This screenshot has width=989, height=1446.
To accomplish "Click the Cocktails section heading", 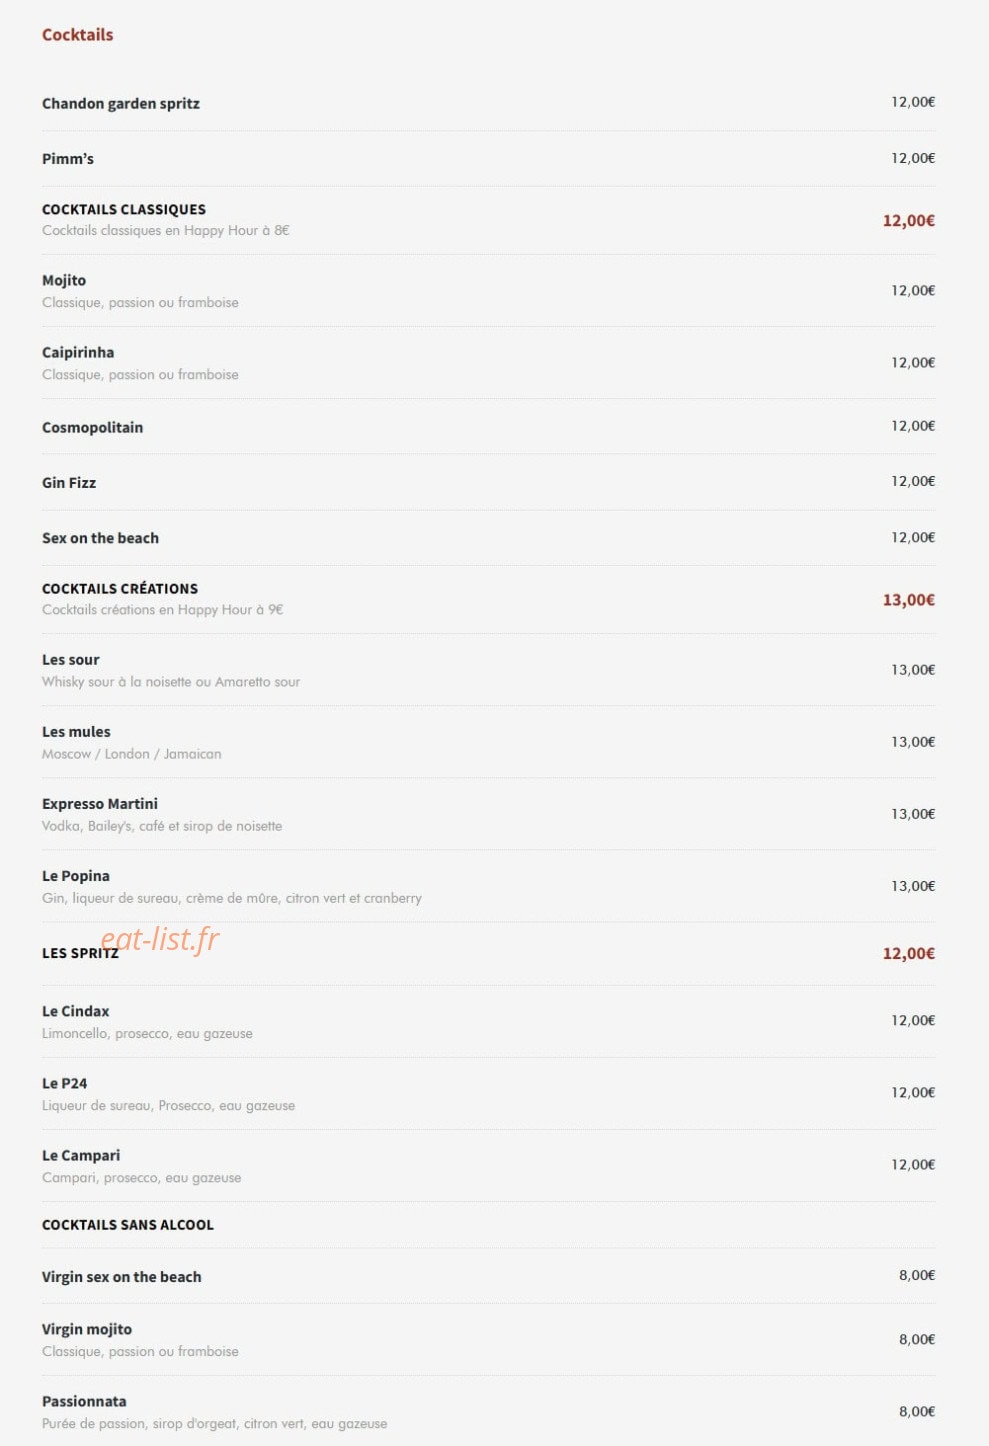I will coord(77,35).
